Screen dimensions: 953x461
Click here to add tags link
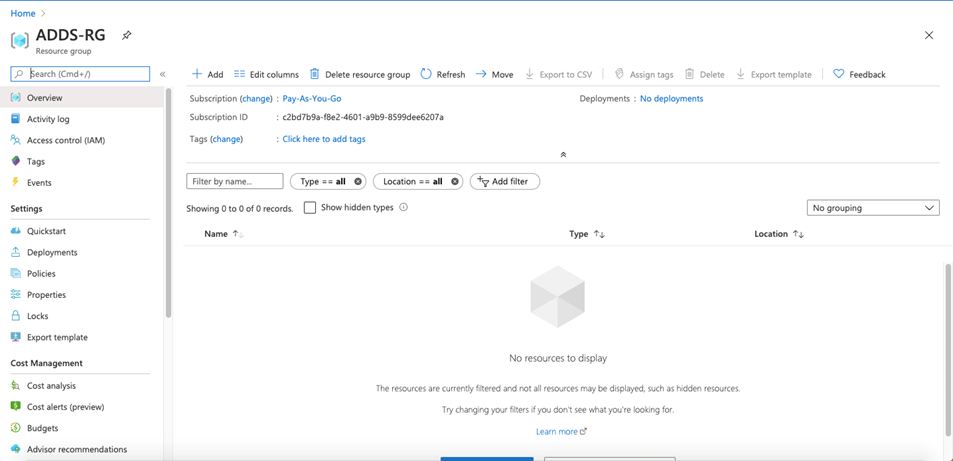point(324,139)
